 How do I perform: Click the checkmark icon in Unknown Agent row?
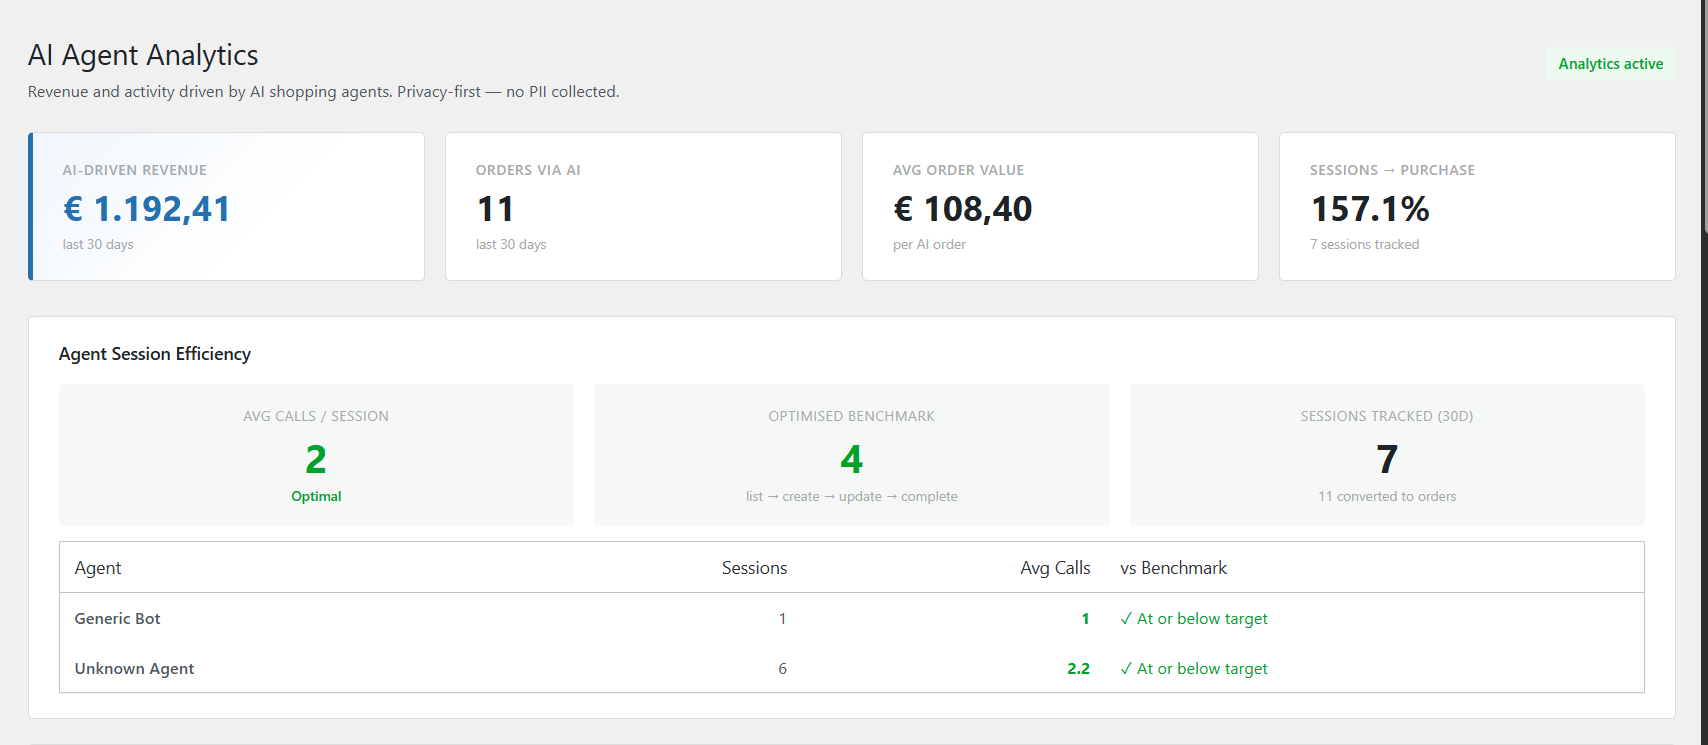tap(1126, 669)
